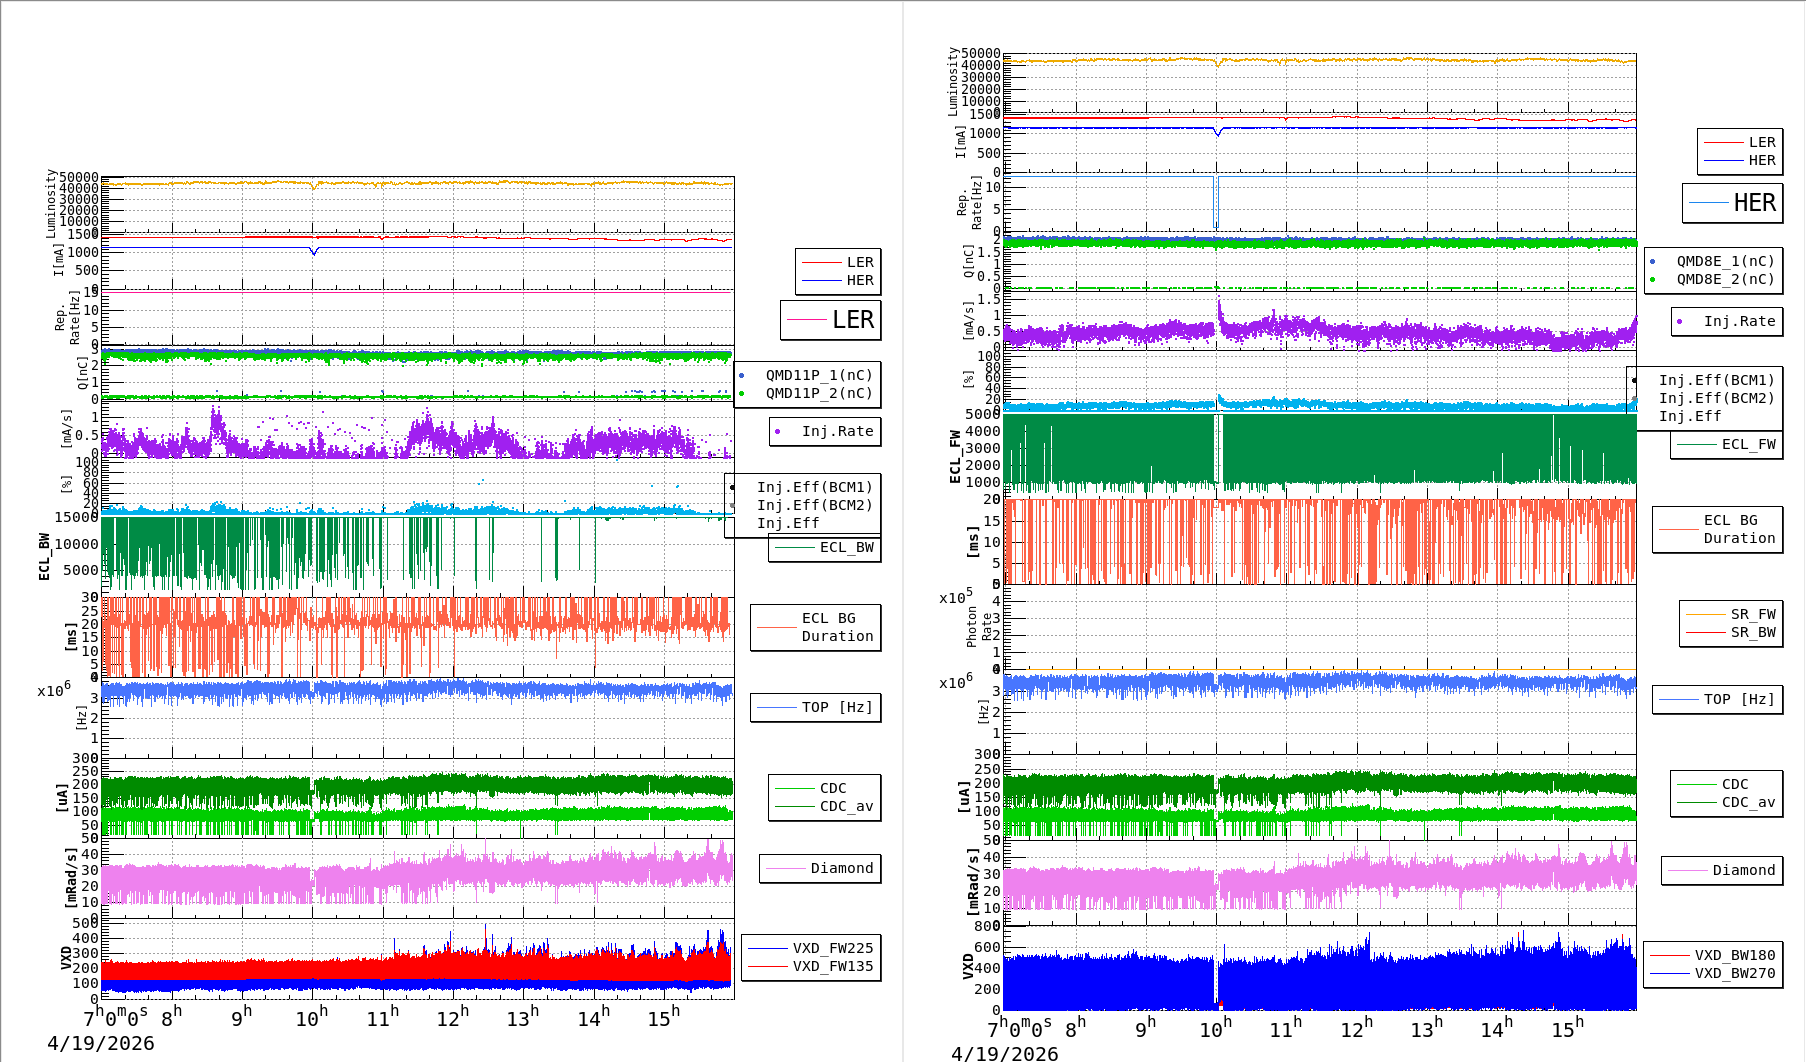Viewport: 1806px width, 1062px height.
Task: Click the VXD_FW225 legend entry
Action: point(832,948)
